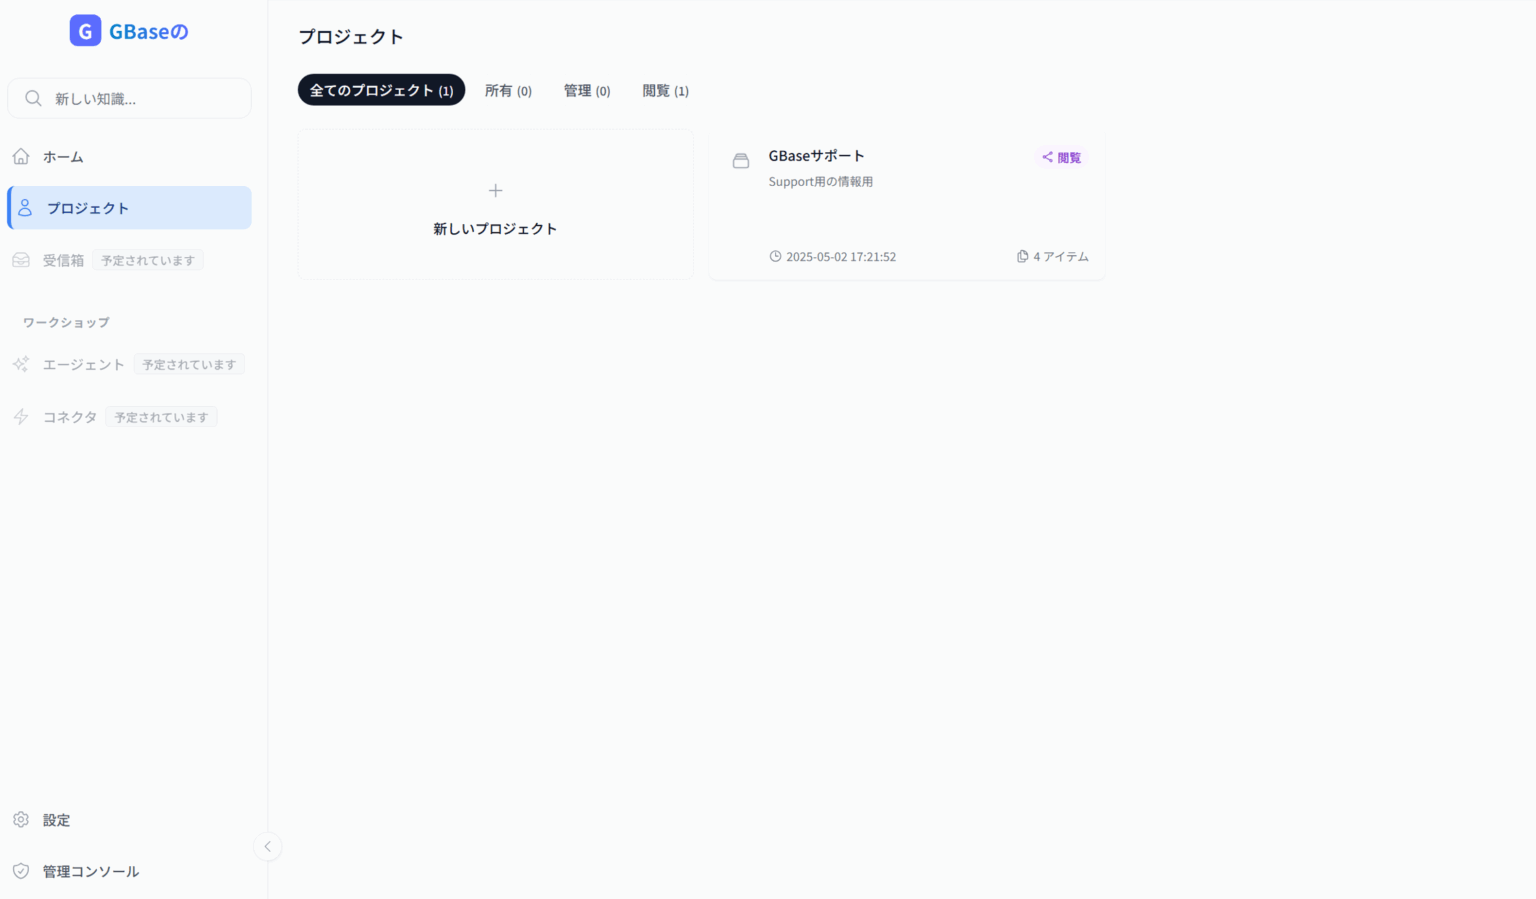The height and width of the screenshot is (899, 1536).
Task: Collapse the sidebar with the chevron button
Action: (267, 846)
